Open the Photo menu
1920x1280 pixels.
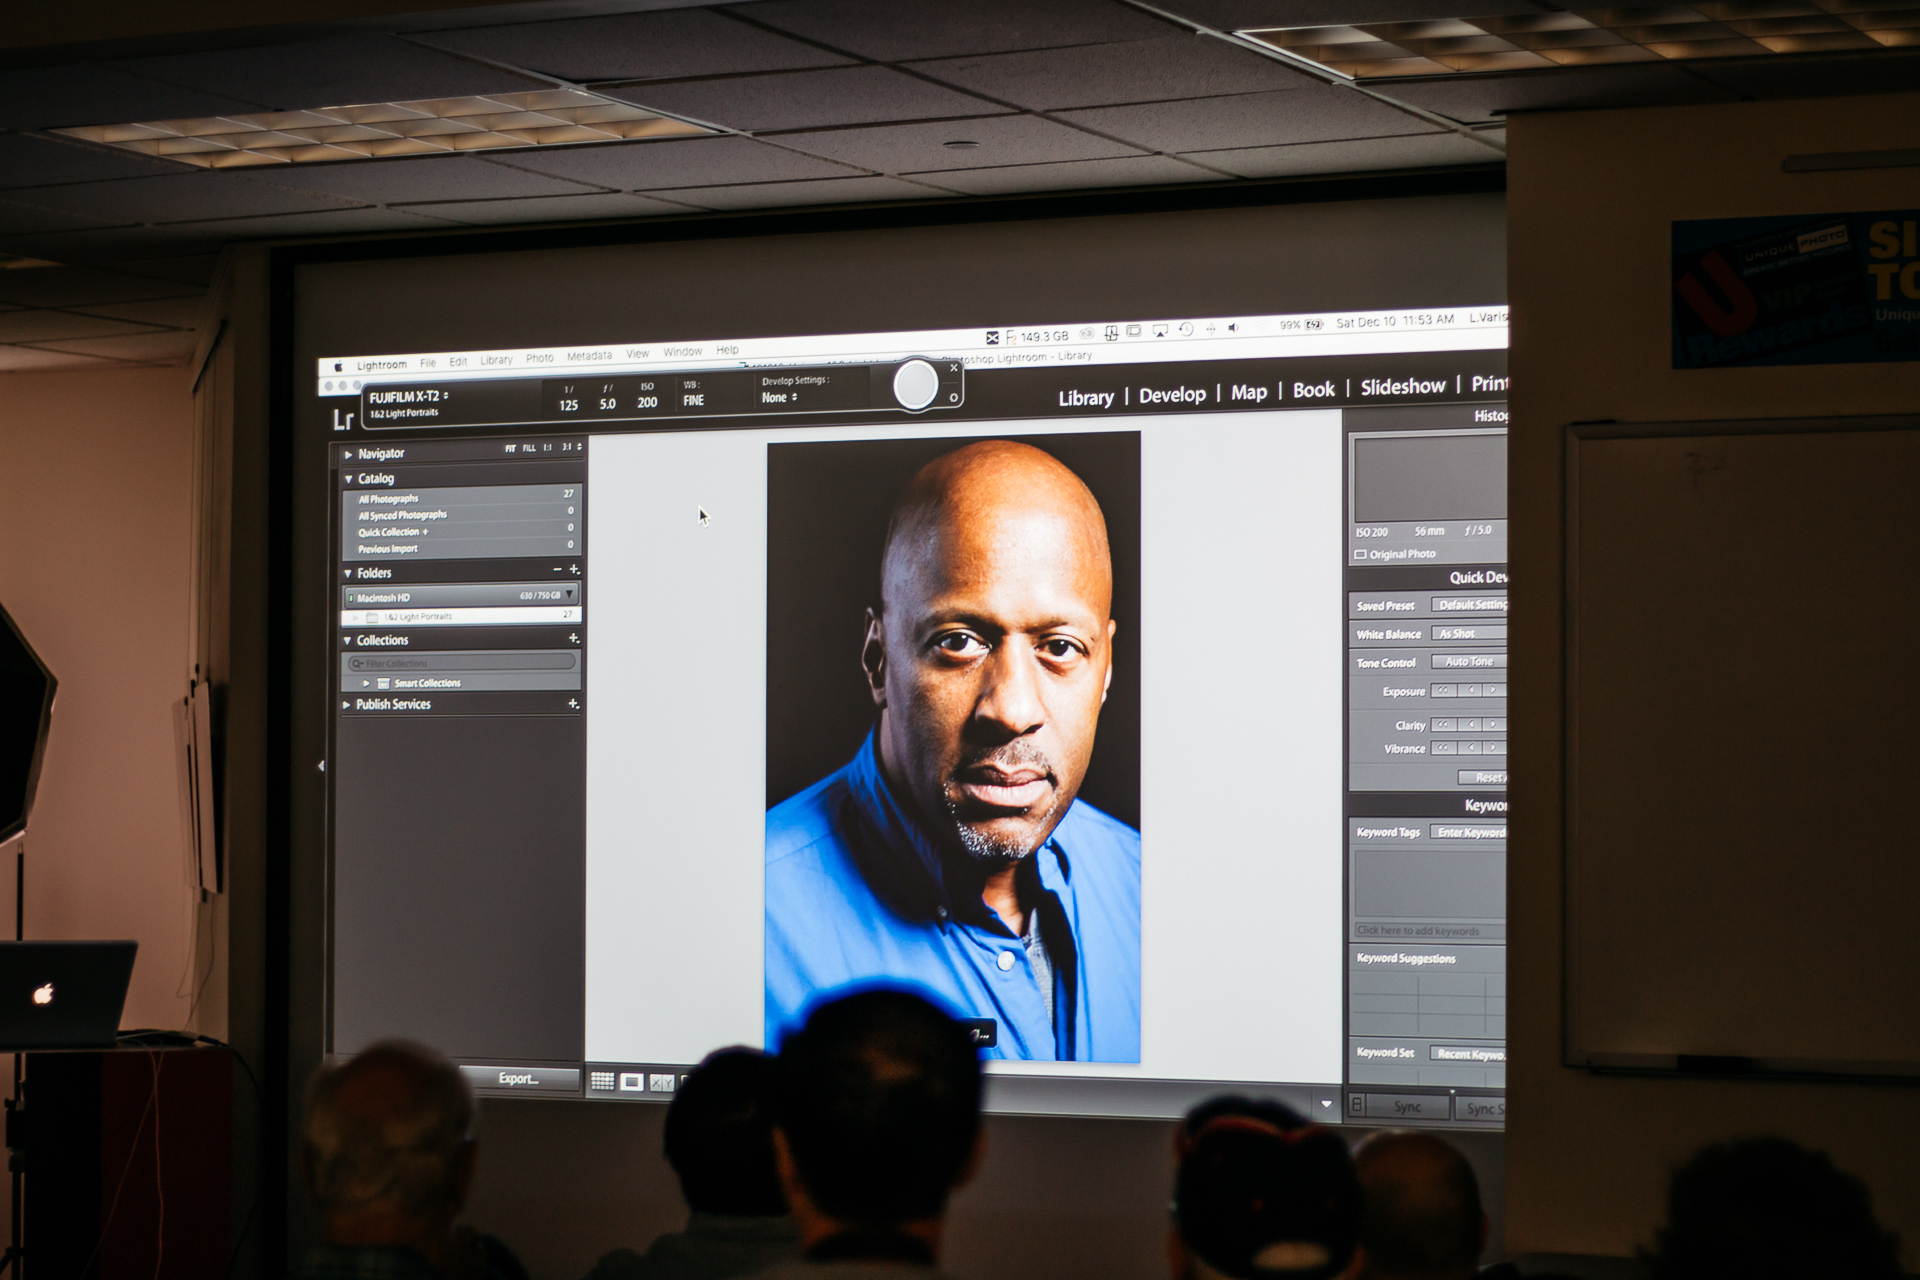pyautogui.click(x=539, y=358)
